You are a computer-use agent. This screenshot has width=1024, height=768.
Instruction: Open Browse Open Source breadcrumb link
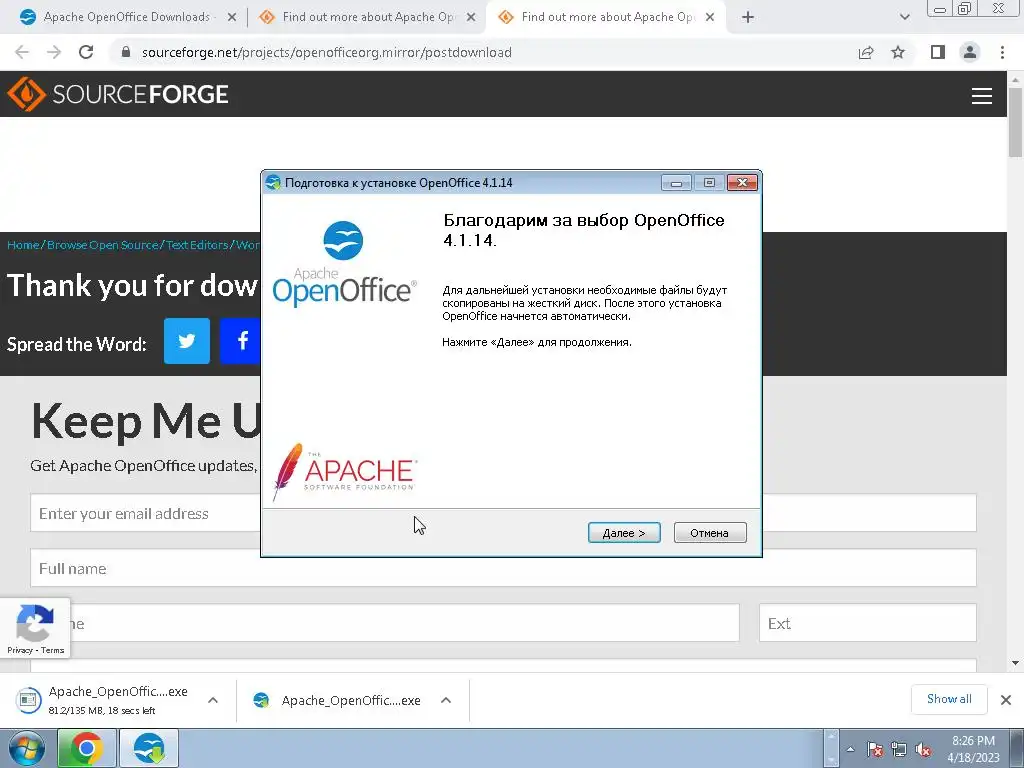(x=103, y=245)
